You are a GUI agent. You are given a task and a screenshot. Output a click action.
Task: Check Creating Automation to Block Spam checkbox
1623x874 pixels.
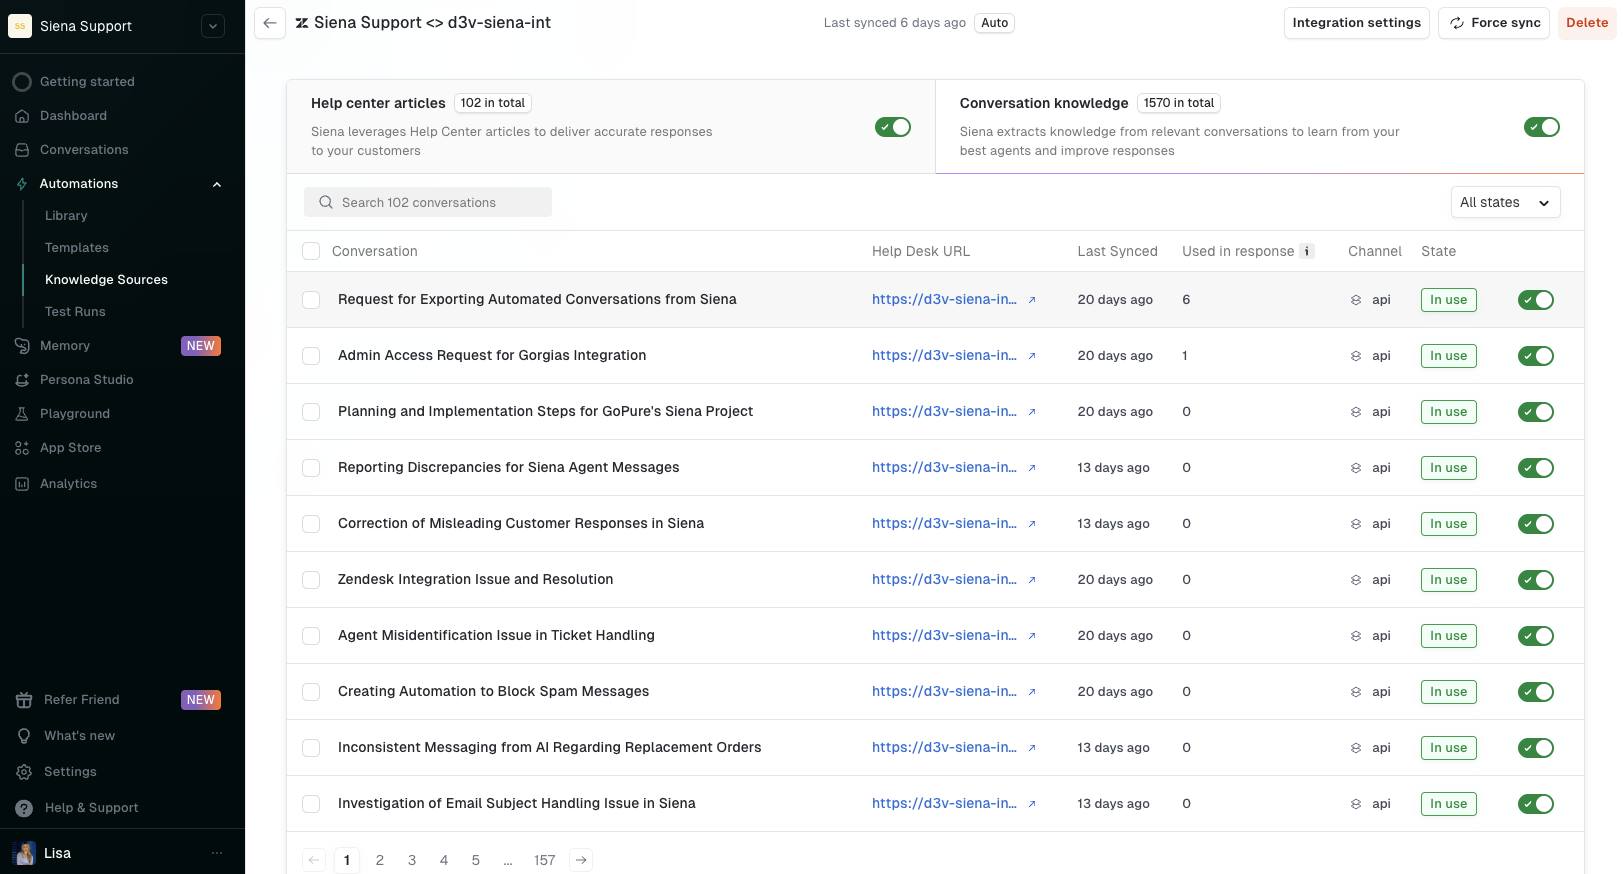tap(311, 692)
